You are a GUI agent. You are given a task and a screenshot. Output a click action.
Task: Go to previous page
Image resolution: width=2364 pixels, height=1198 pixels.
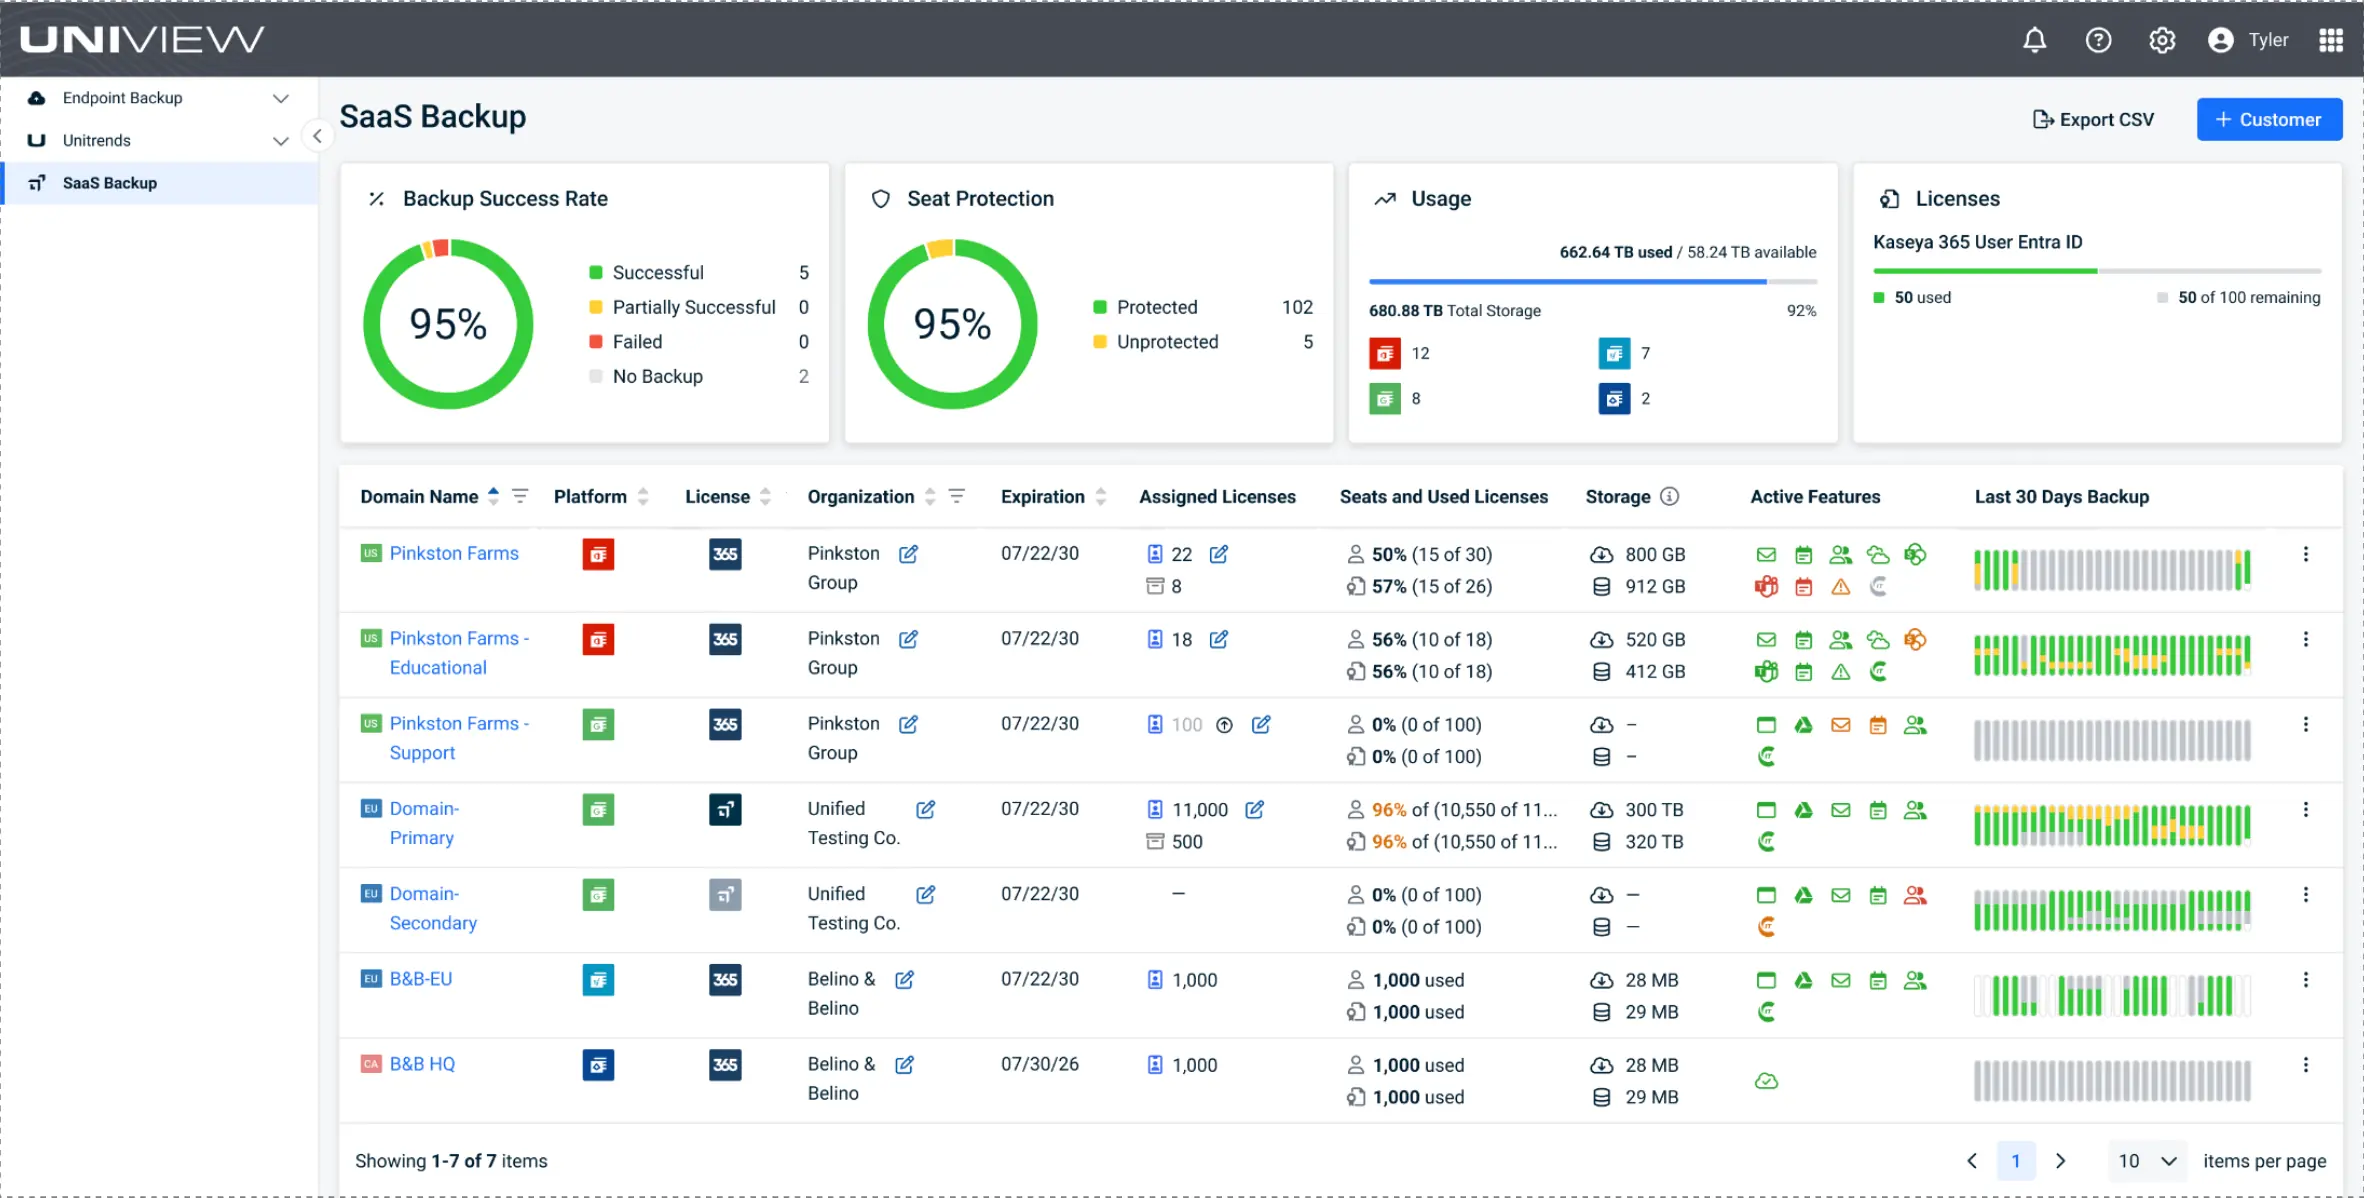pos(1972,1161)
